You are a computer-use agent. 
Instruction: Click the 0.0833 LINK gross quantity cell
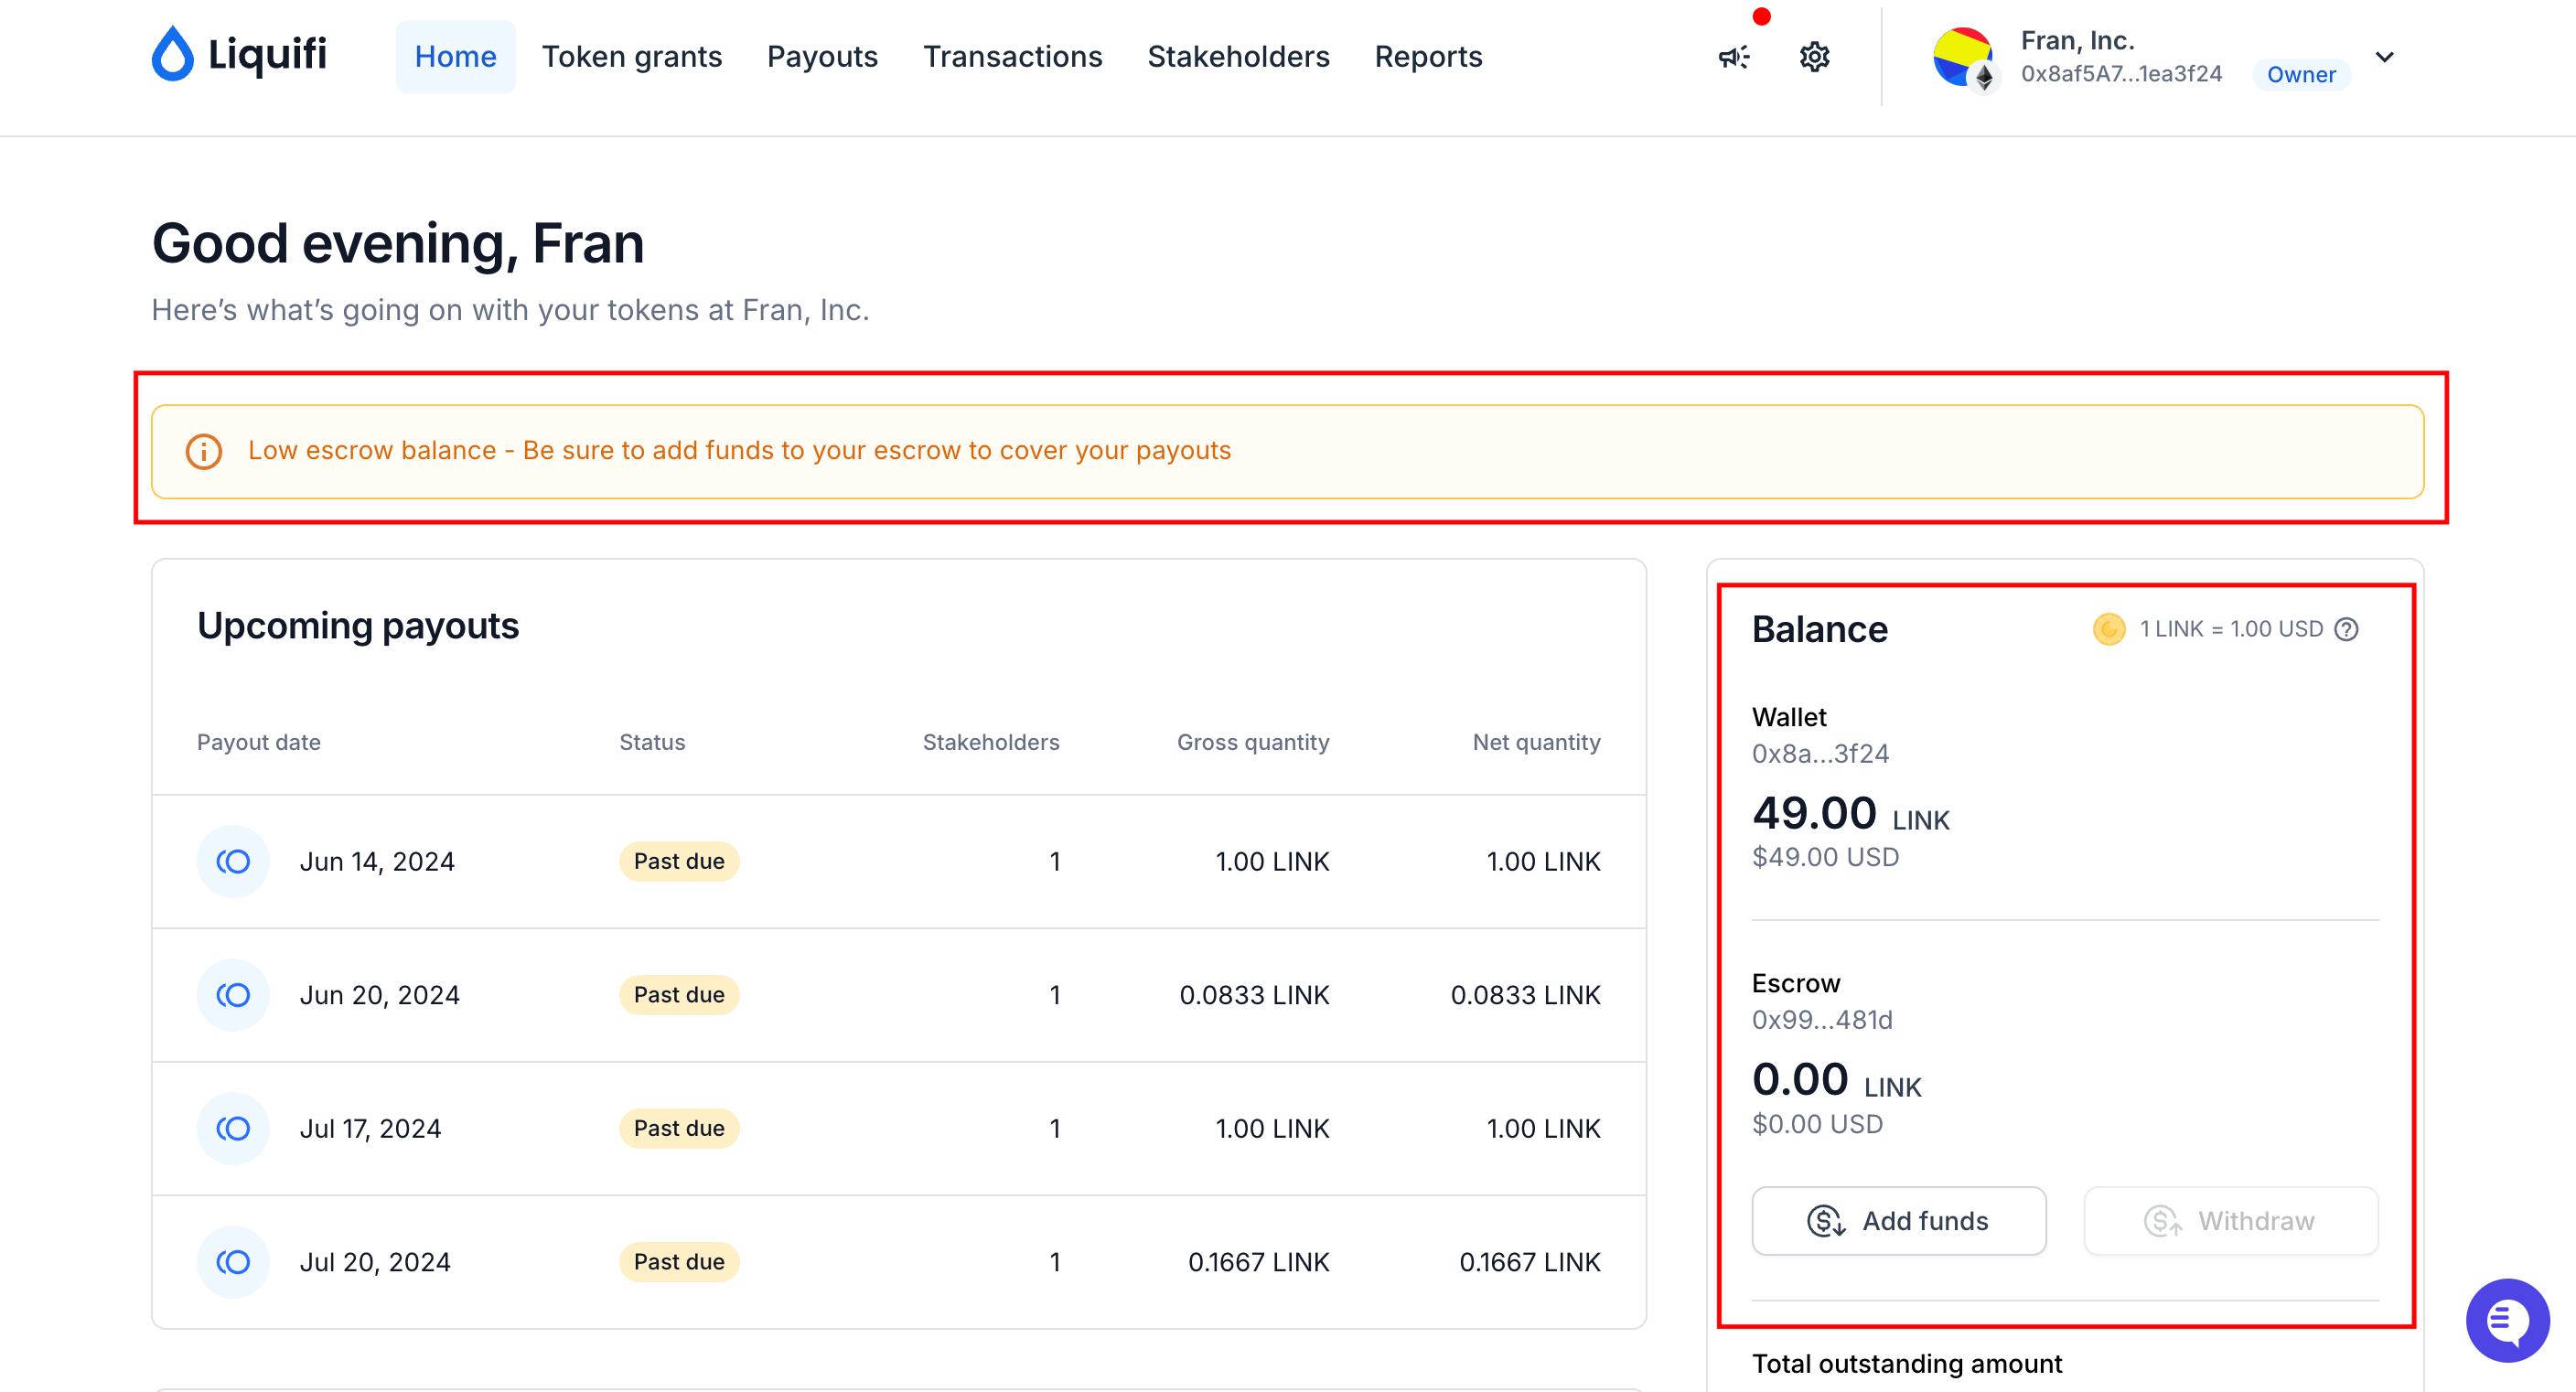[1254, 995]
